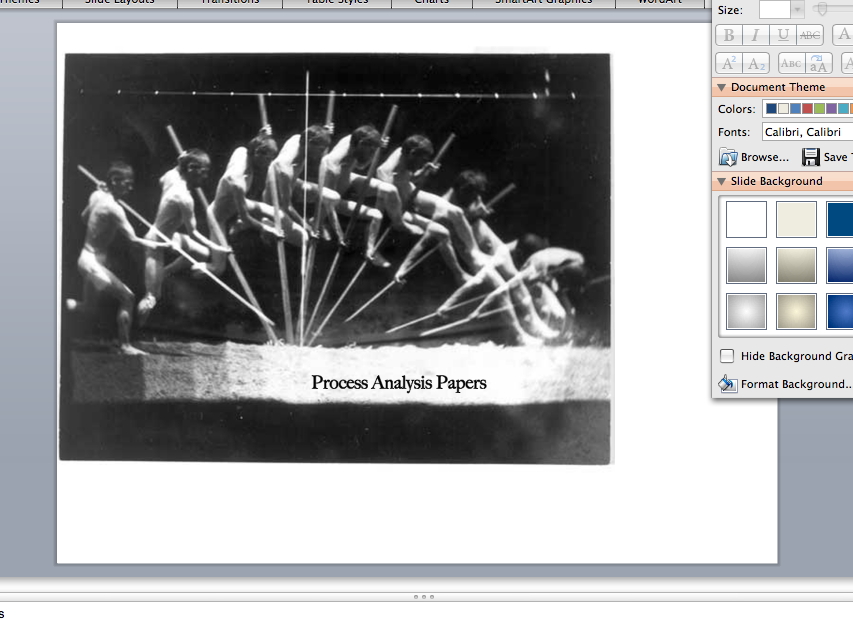
Task: Apply subscript formatting
Action: 756,63
